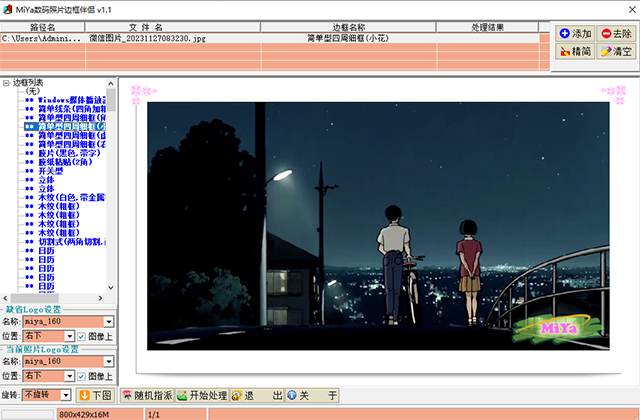Open the 关于 about dialog

coord(312,395)
